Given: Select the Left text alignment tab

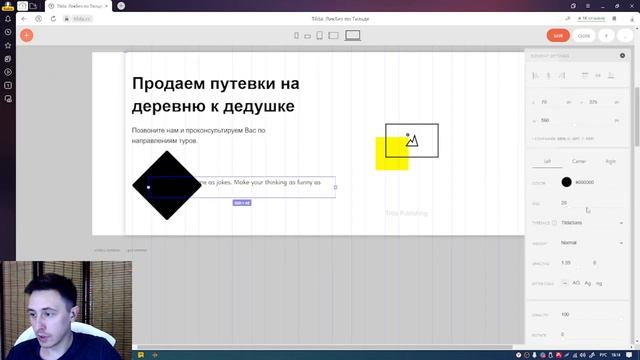Looking at the screenshot, I should pyautogui.click(x=547, y=161).
